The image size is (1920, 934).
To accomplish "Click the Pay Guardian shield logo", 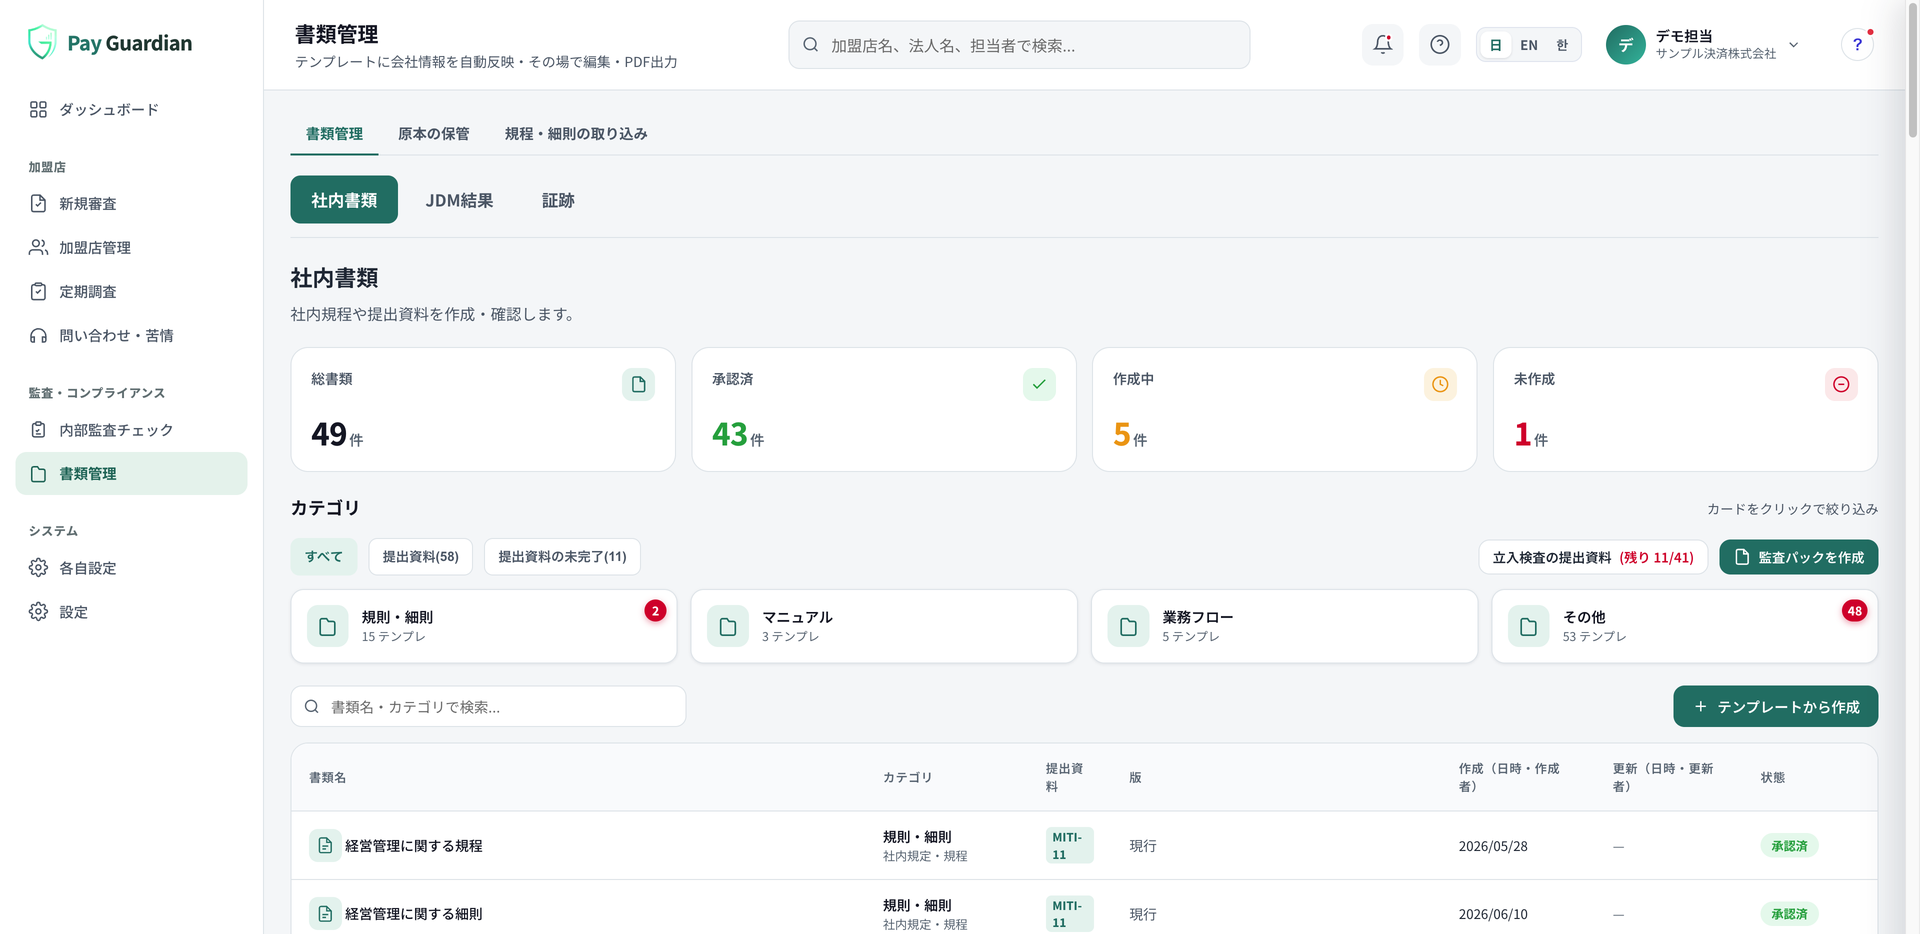I will pos(41,43).
